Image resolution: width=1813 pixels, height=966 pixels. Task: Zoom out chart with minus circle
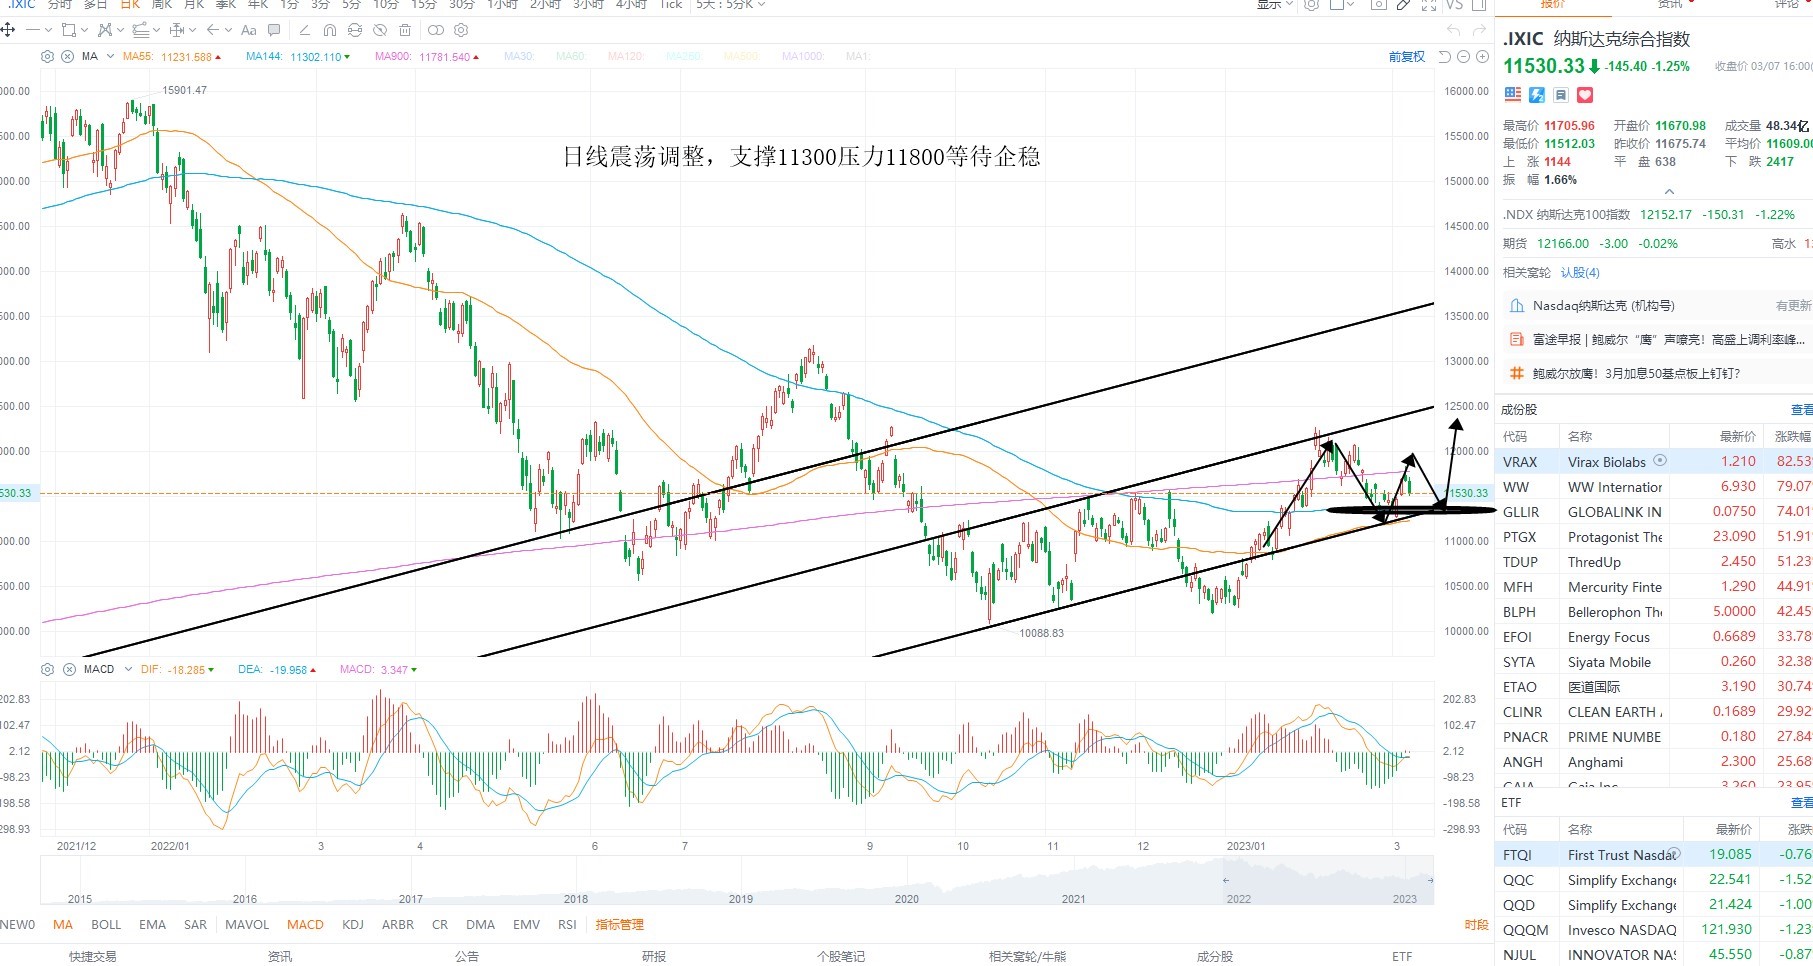pyautogui.click(x=1464, y=57)
